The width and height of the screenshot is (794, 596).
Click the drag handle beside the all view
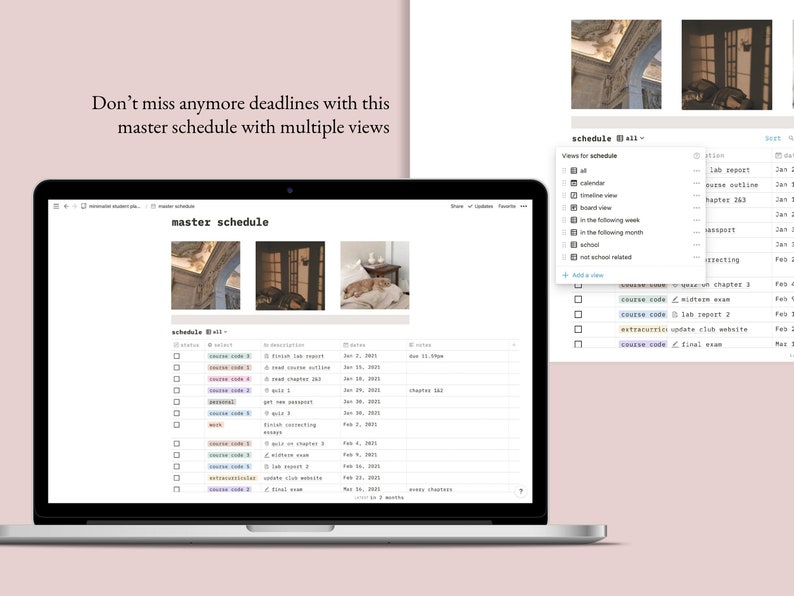point(564,171)
